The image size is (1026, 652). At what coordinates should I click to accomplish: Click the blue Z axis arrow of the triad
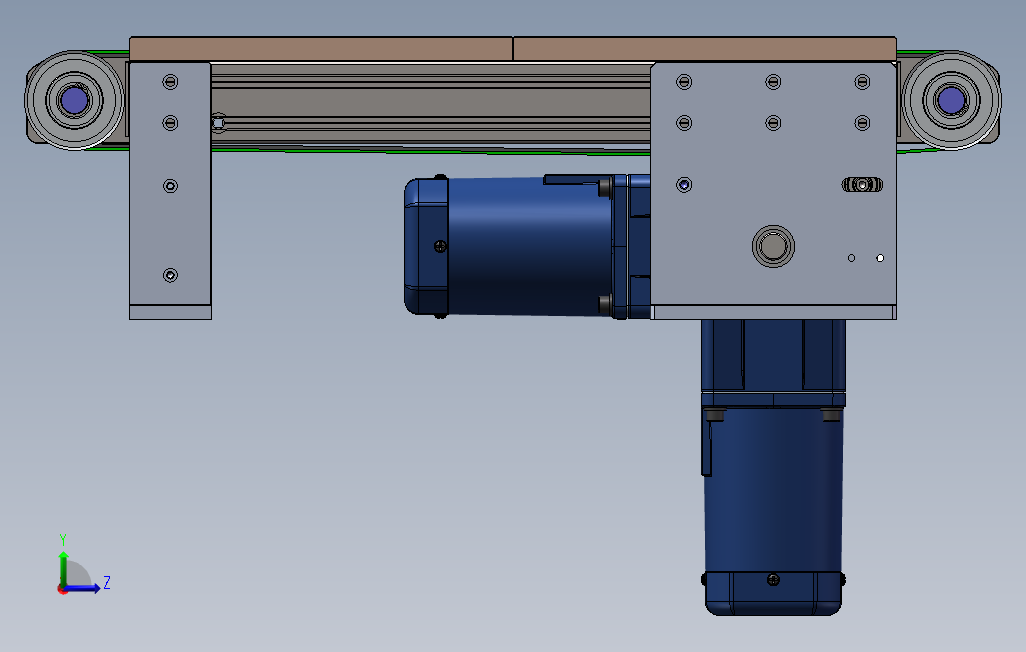(x=83, y=589)
